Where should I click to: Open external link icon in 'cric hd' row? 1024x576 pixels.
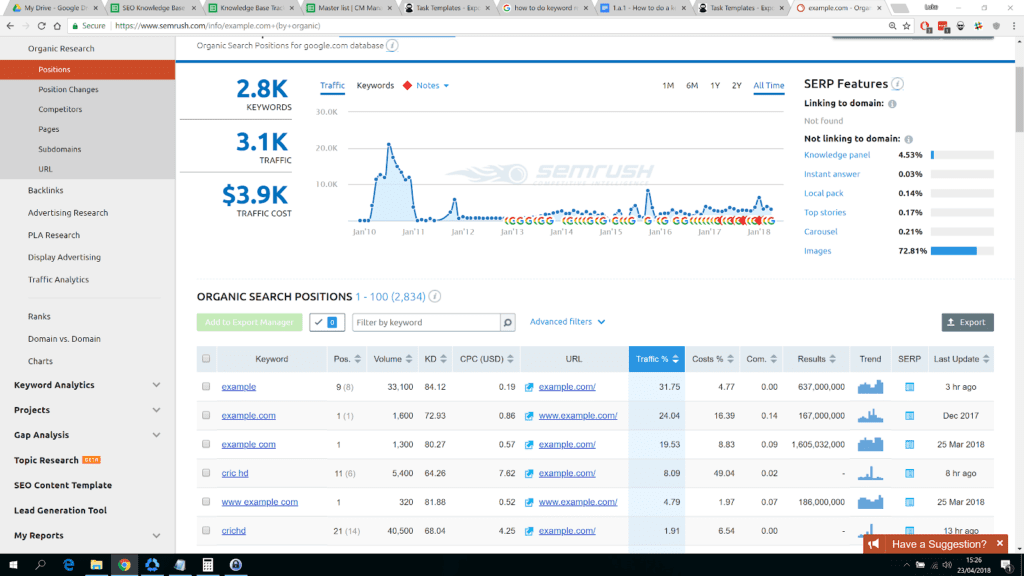[529, 473]
